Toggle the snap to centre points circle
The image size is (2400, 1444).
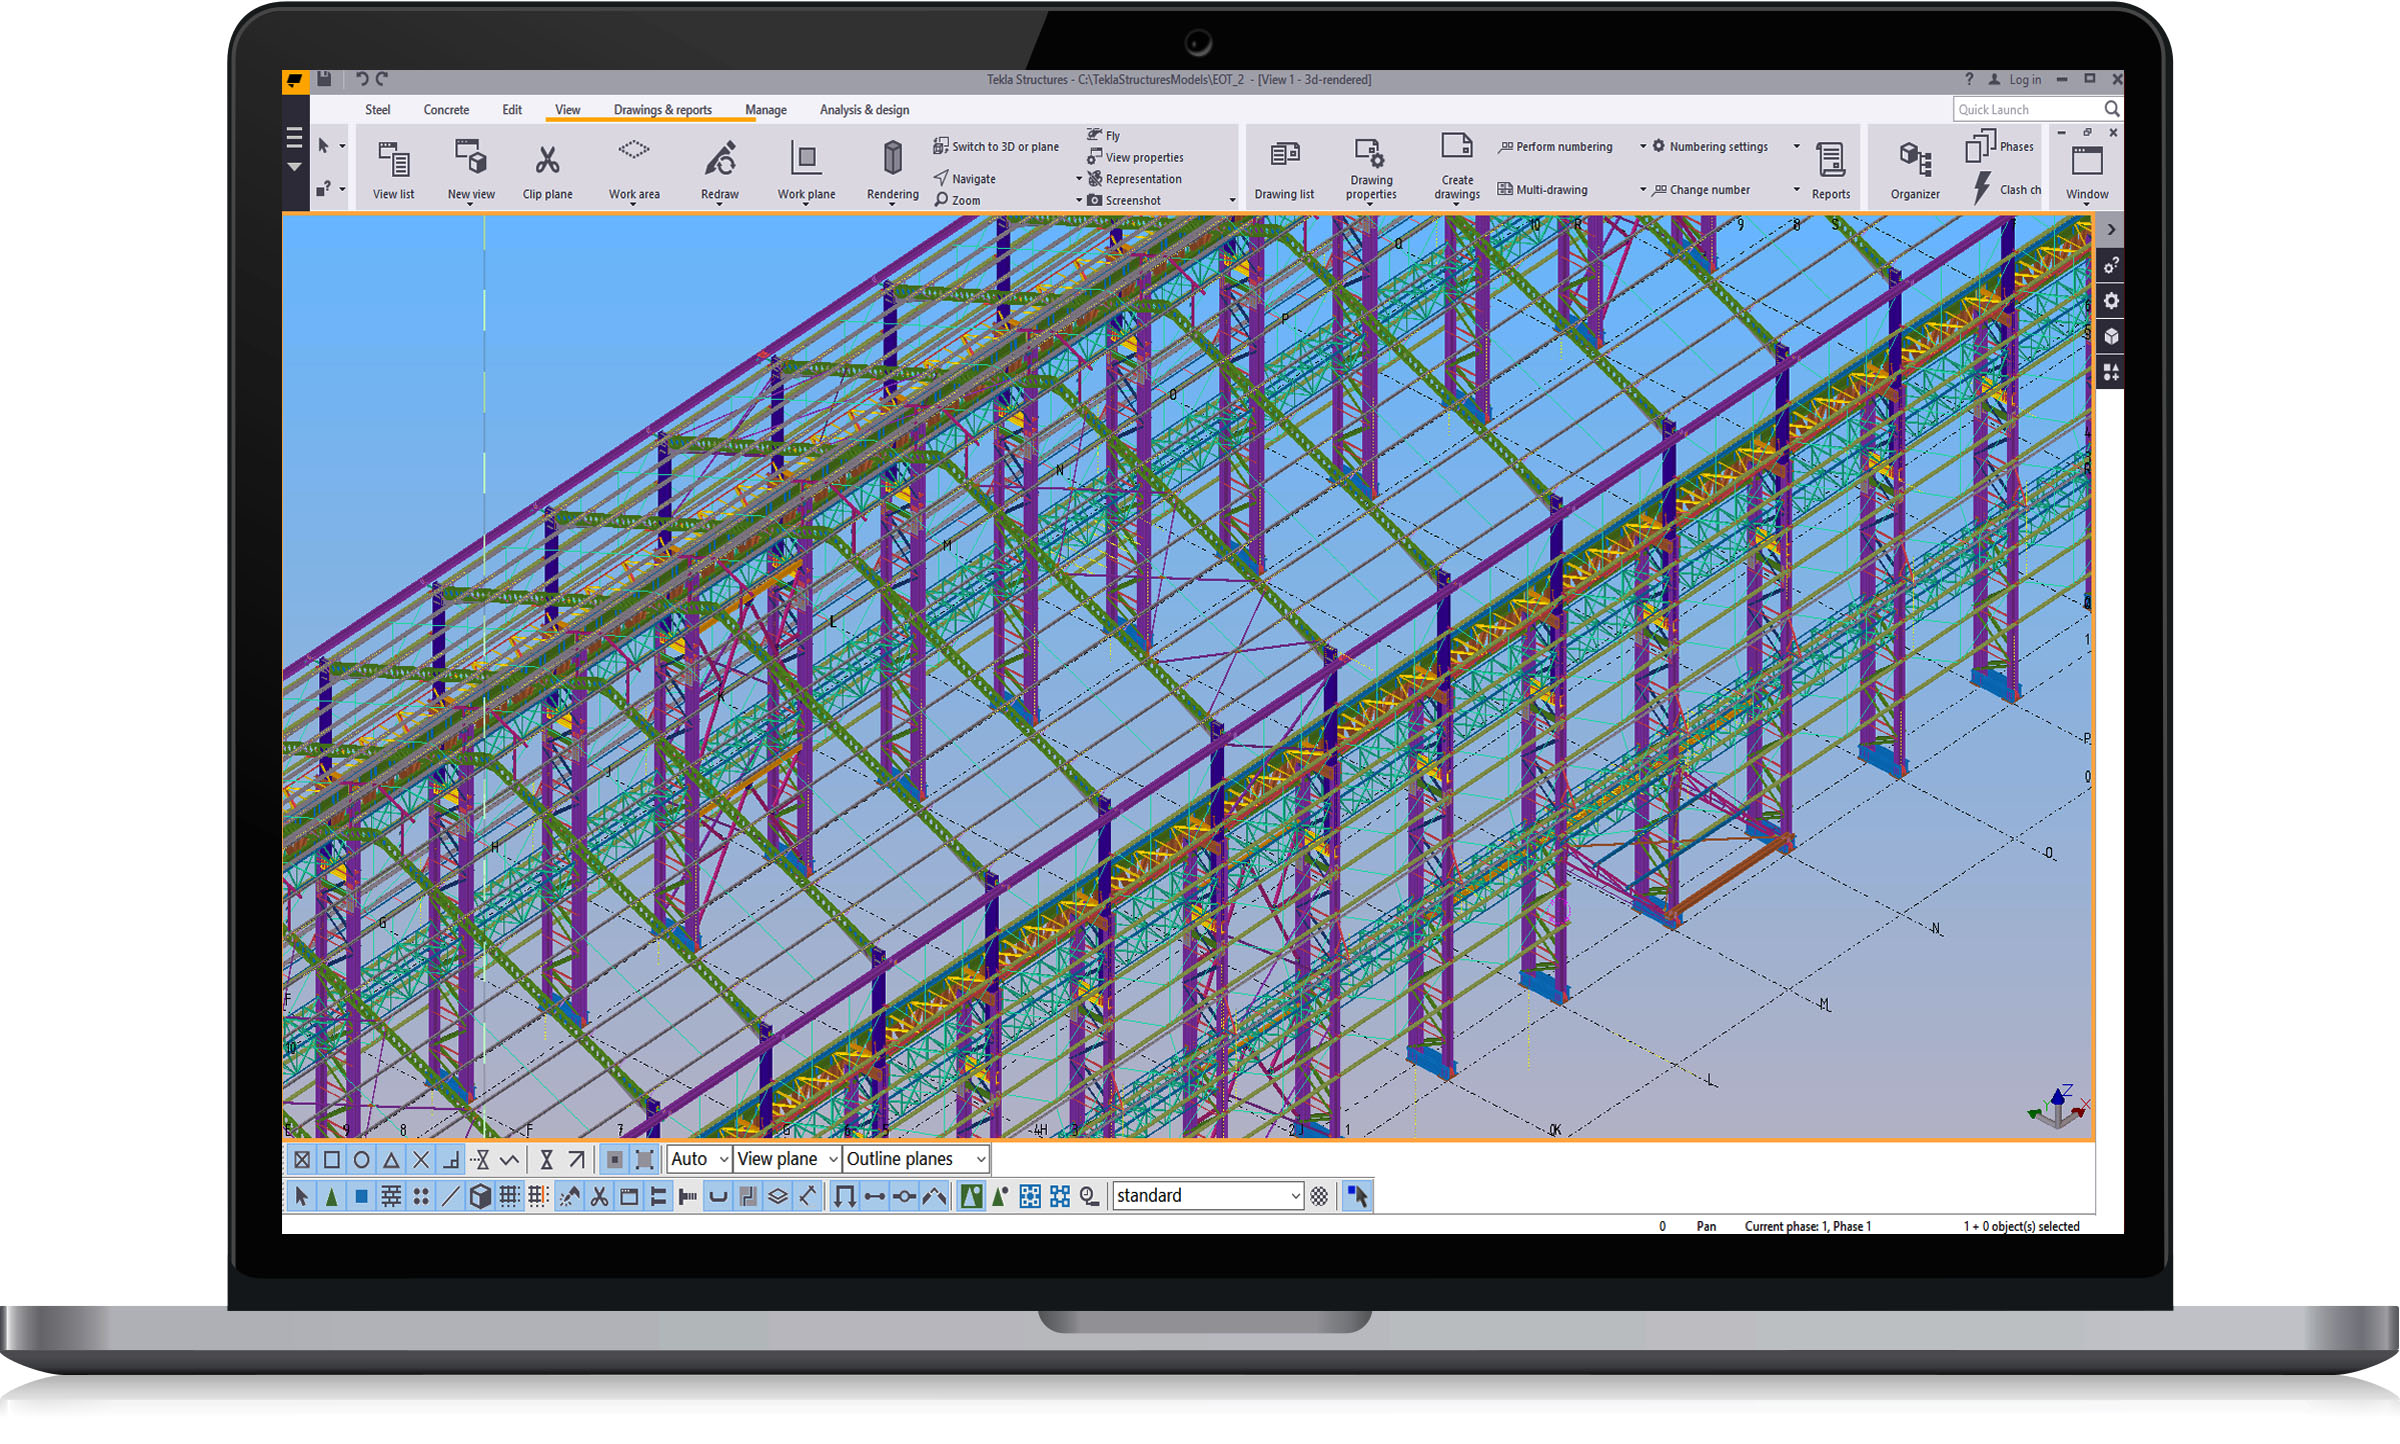[x=361, y=1160]
